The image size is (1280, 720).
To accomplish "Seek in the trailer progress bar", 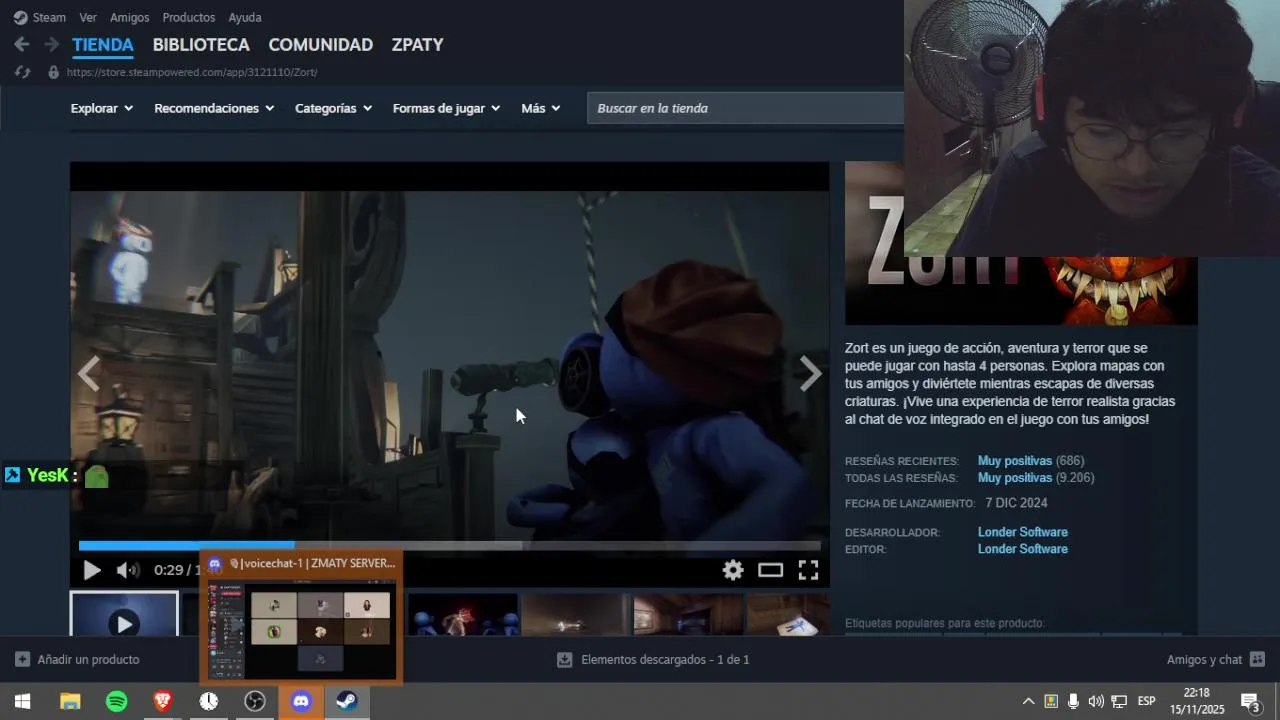I will [450, 545].
